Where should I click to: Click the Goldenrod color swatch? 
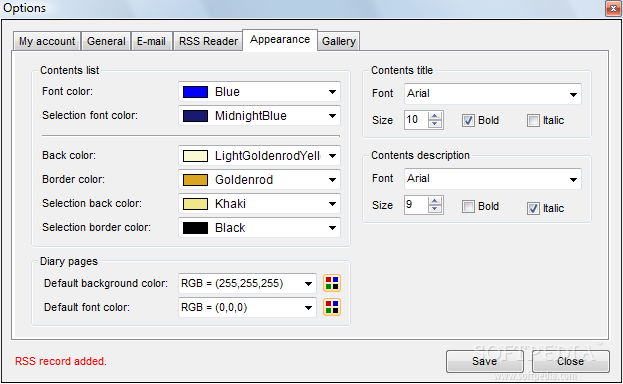click(195, 180)
